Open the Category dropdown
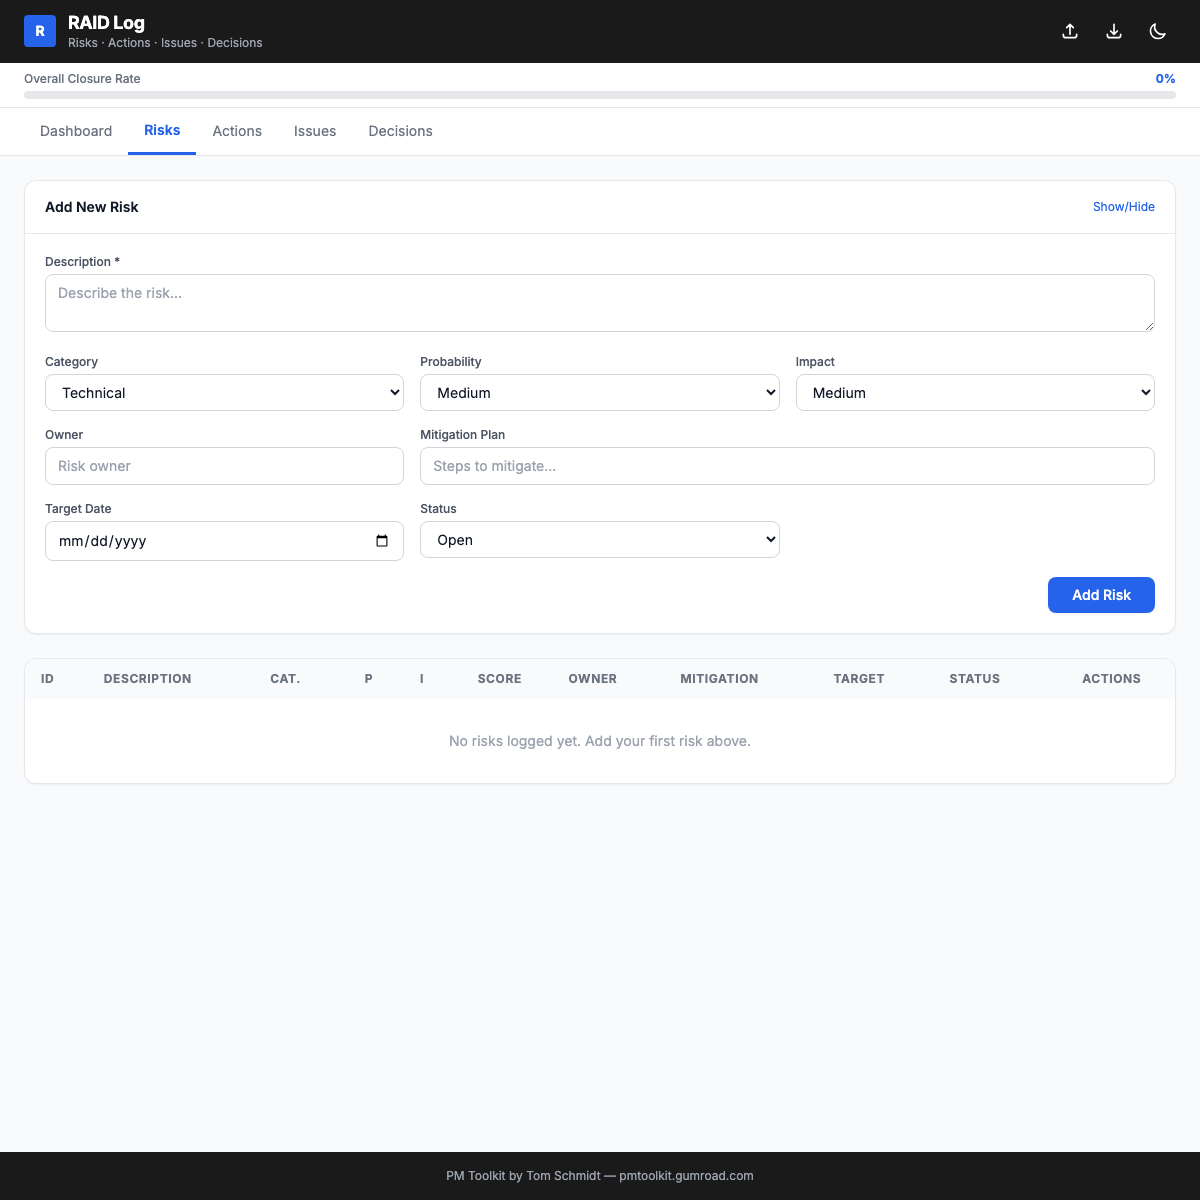This screenshot has width=1200, height=1200. tap(224, 393)
